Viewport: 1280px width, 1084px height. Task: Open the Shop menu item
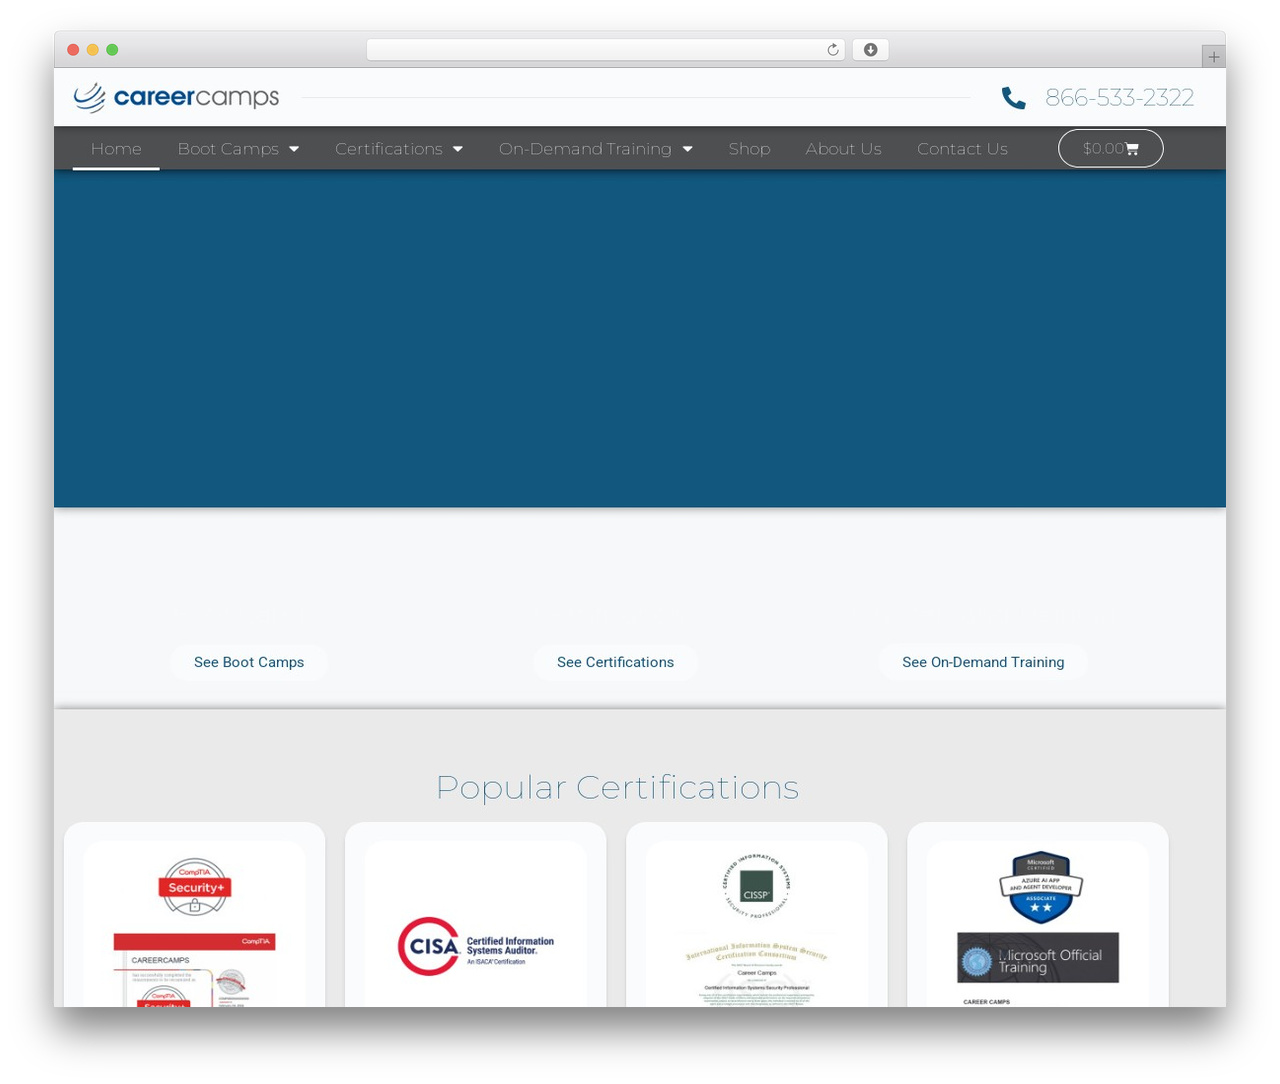point(749,149)
